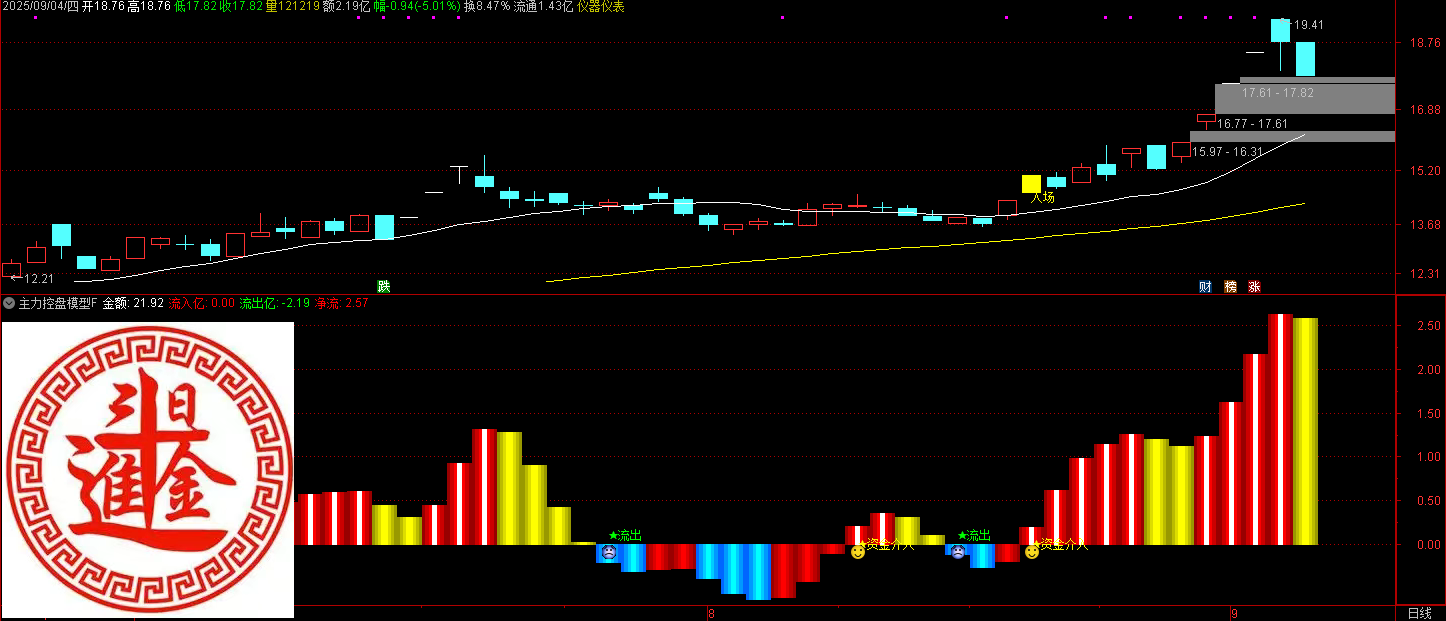Image resolution: width=1446 pixels, height=621 pixels.
Task: Click the last cyan candle below 19.41
Action: (1305, 59)
